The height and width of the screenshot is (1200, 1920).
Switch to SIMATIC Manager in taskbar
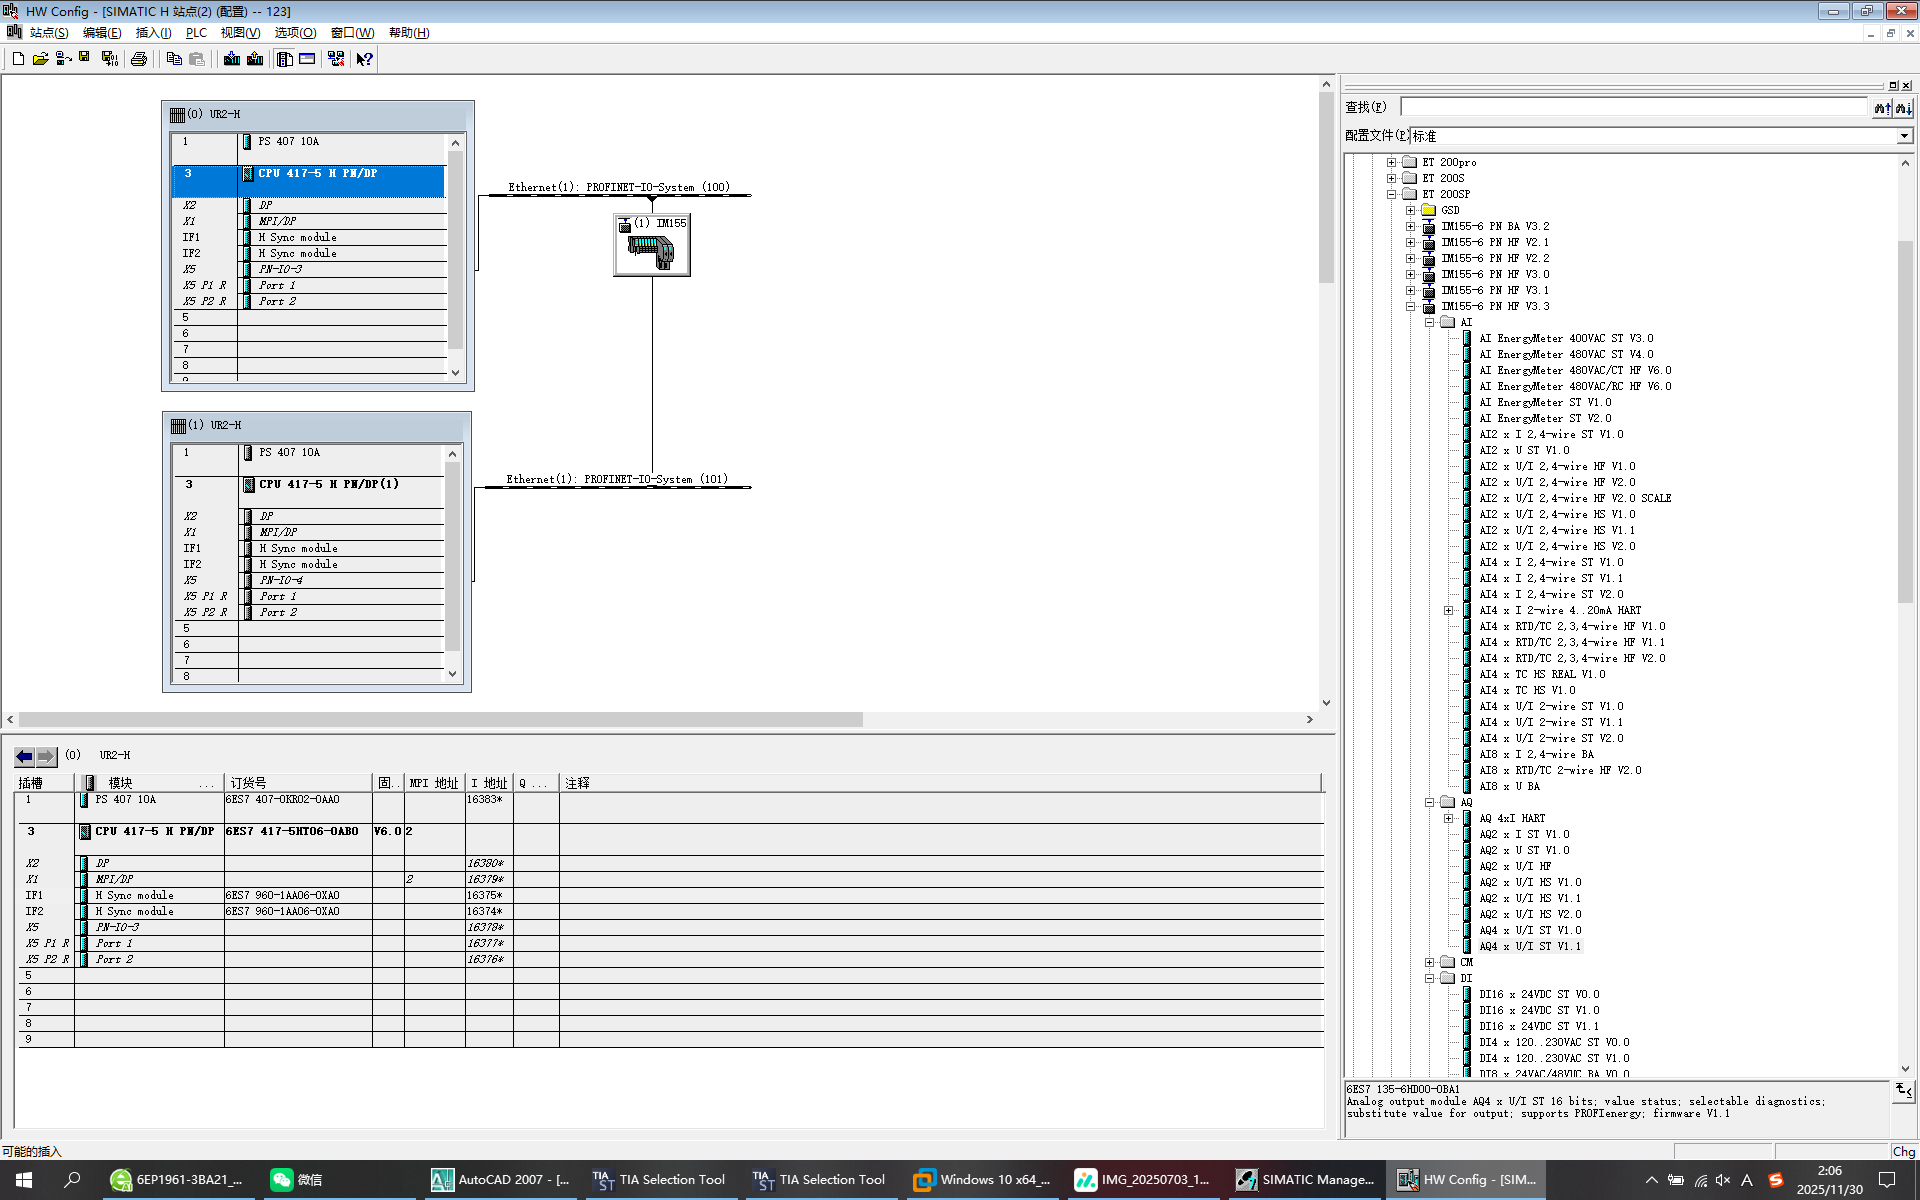point(1305,1180)
